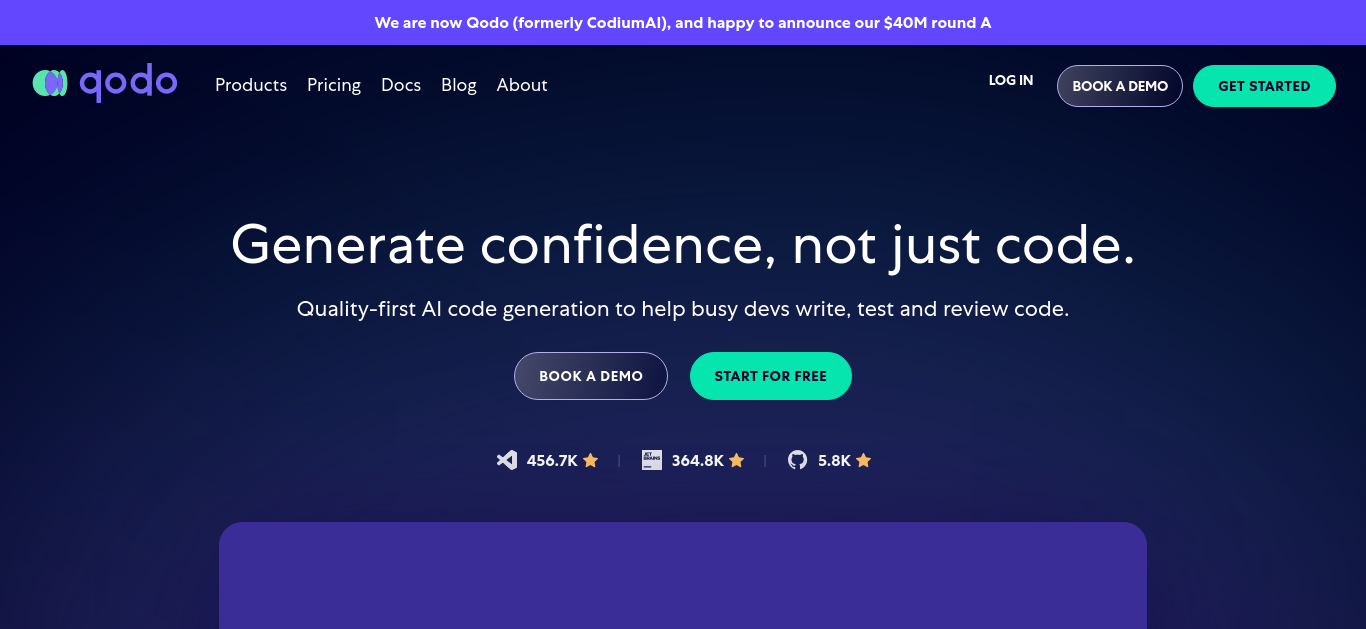
Task: Click the hero BOOK A DEMO button
Action: click(591, 376)
